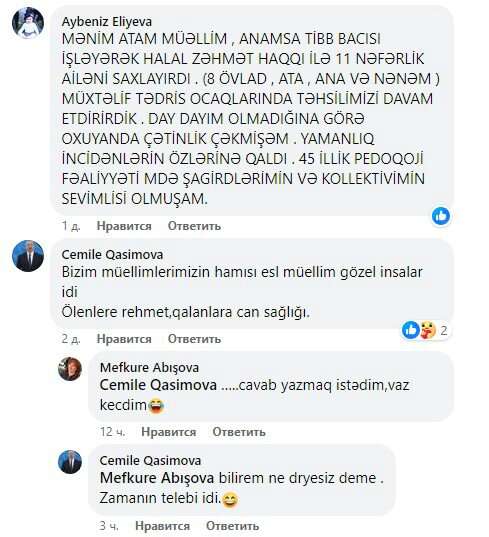489x537 pixels.
Task: Click the like reaction icon on Aybeniz's comment
Action: pos(441,216)
